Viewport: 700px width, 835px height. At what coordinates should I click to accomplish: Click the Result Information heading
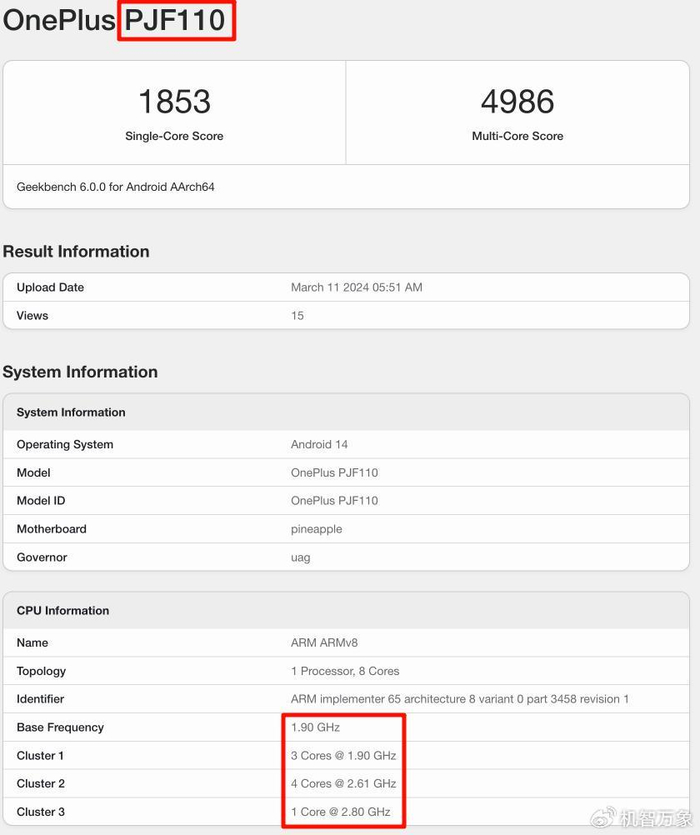coord(76,251)
